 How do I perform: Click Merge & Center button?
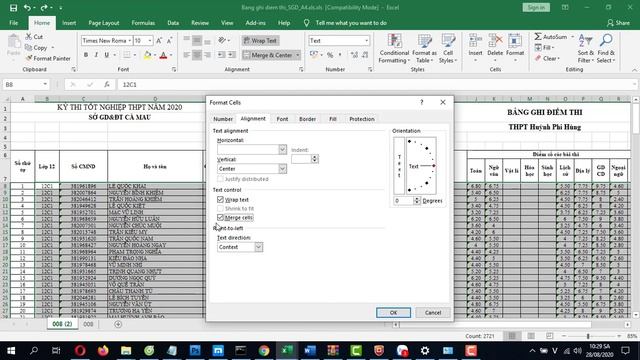click(x=268, y=55)
